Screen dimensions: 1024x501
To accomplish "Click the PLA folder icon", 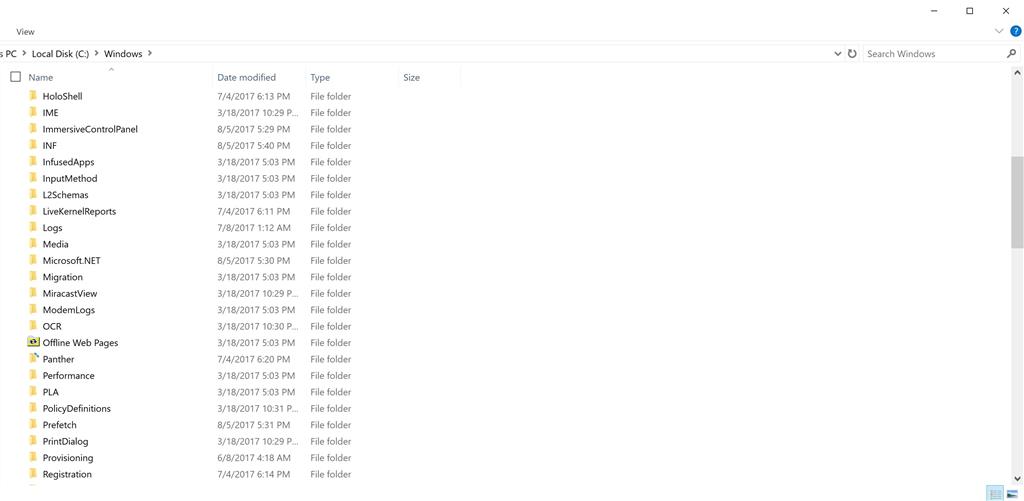I will (x=33, y=391).
